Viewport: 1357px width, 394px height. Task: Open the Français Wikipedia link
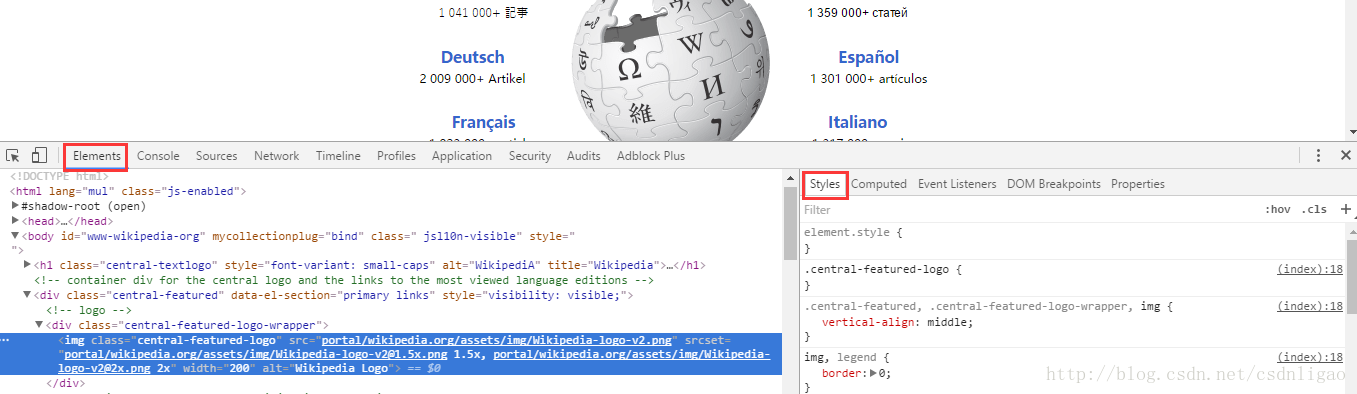pos(483,122)
